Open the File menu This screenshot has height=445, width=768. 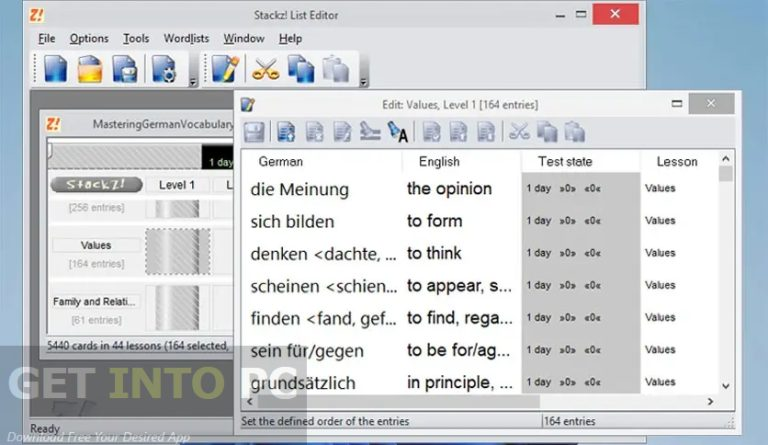(x=47, y=38)
